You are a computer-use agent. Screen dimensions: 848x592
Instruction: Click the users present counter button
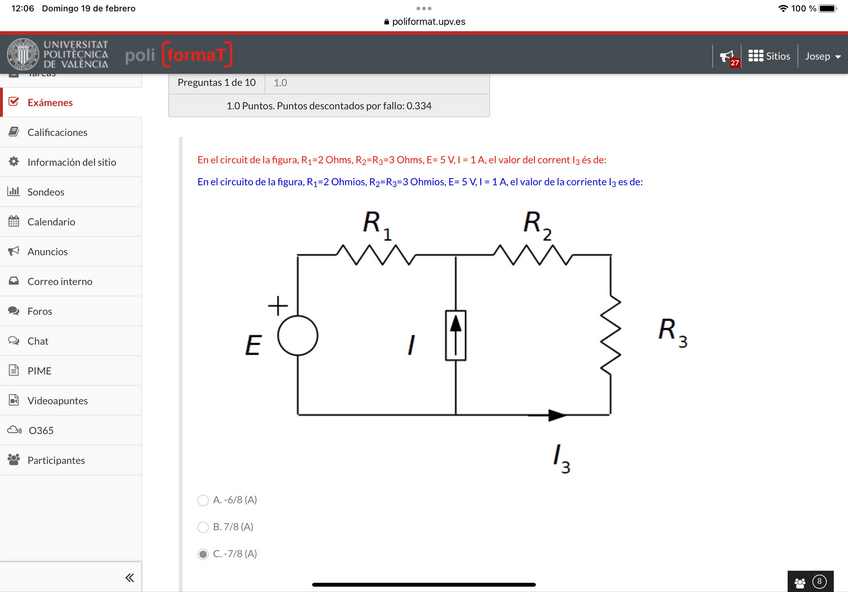(810, 582)
